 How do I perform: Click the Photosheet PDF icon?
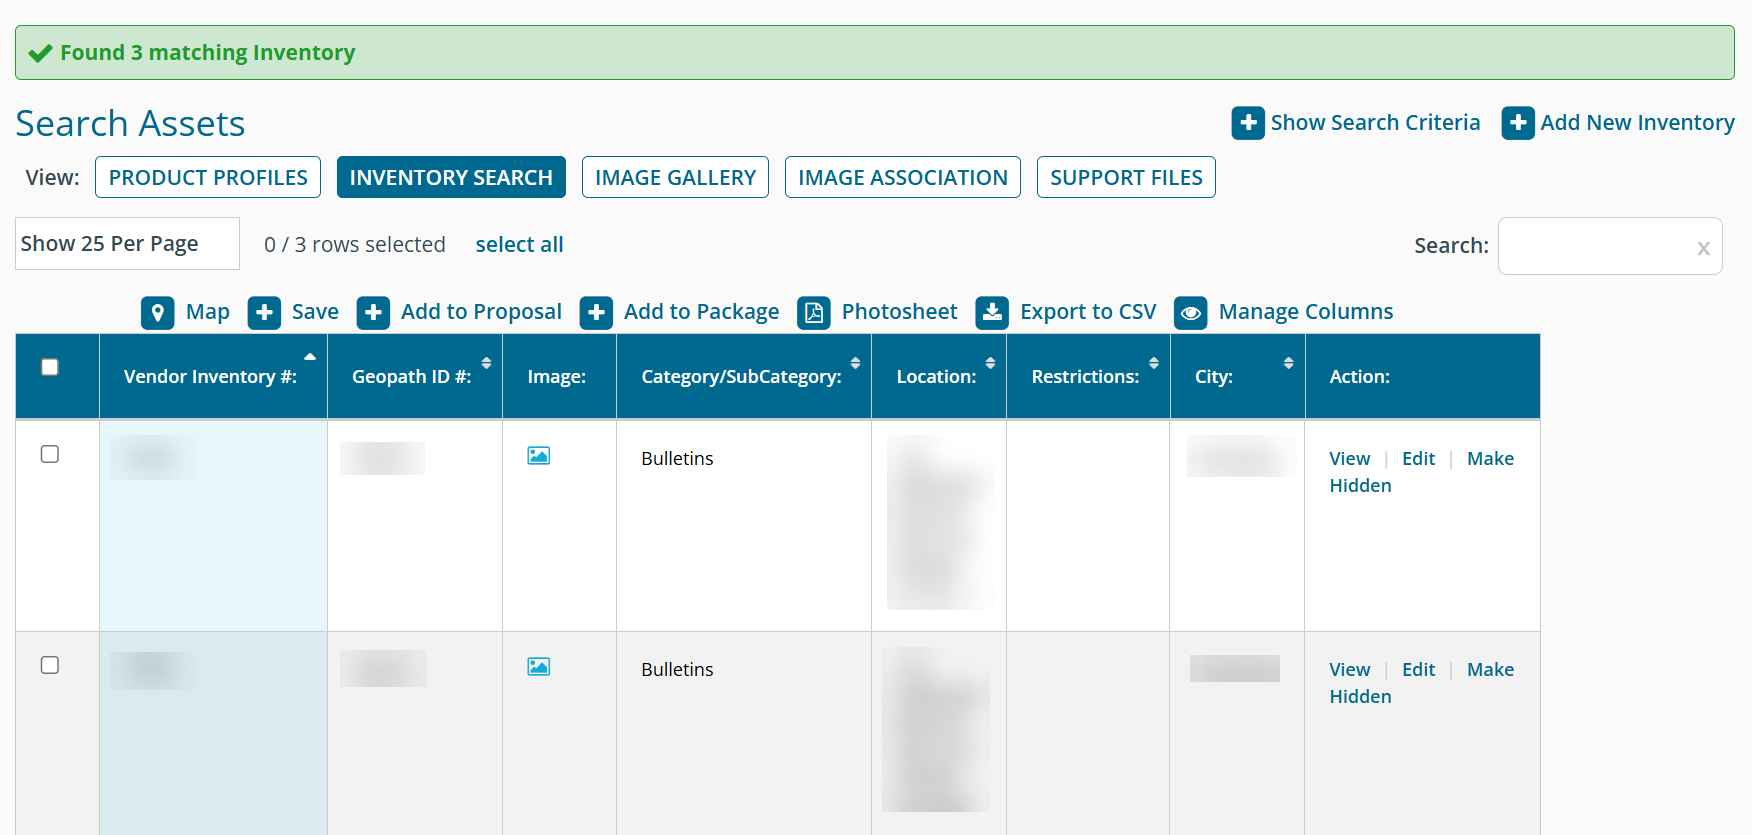pyautogui.click(x=814, y=313)
